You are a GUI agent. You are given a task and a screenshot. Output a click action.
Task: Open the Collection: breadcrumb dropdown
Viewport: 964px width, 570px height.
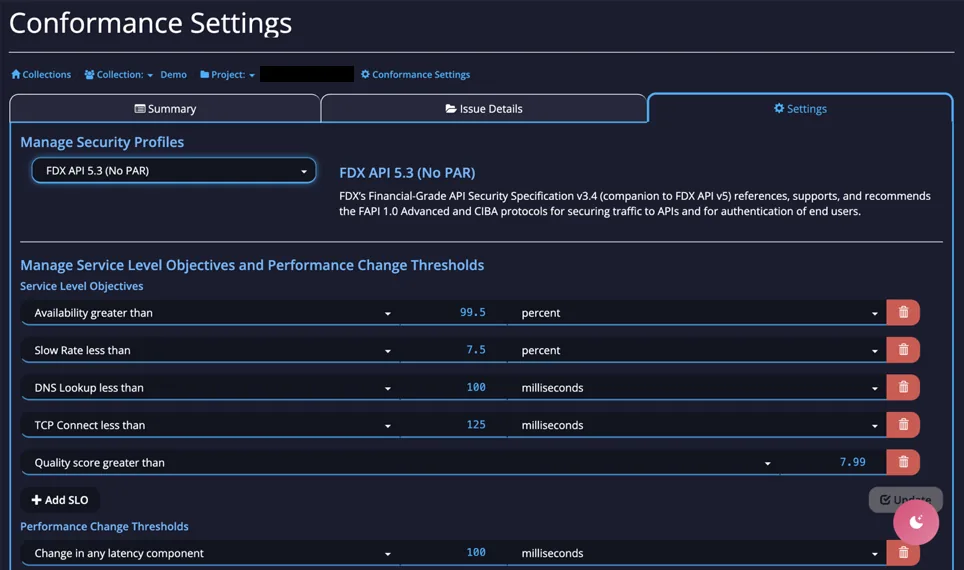click(119, 74)
